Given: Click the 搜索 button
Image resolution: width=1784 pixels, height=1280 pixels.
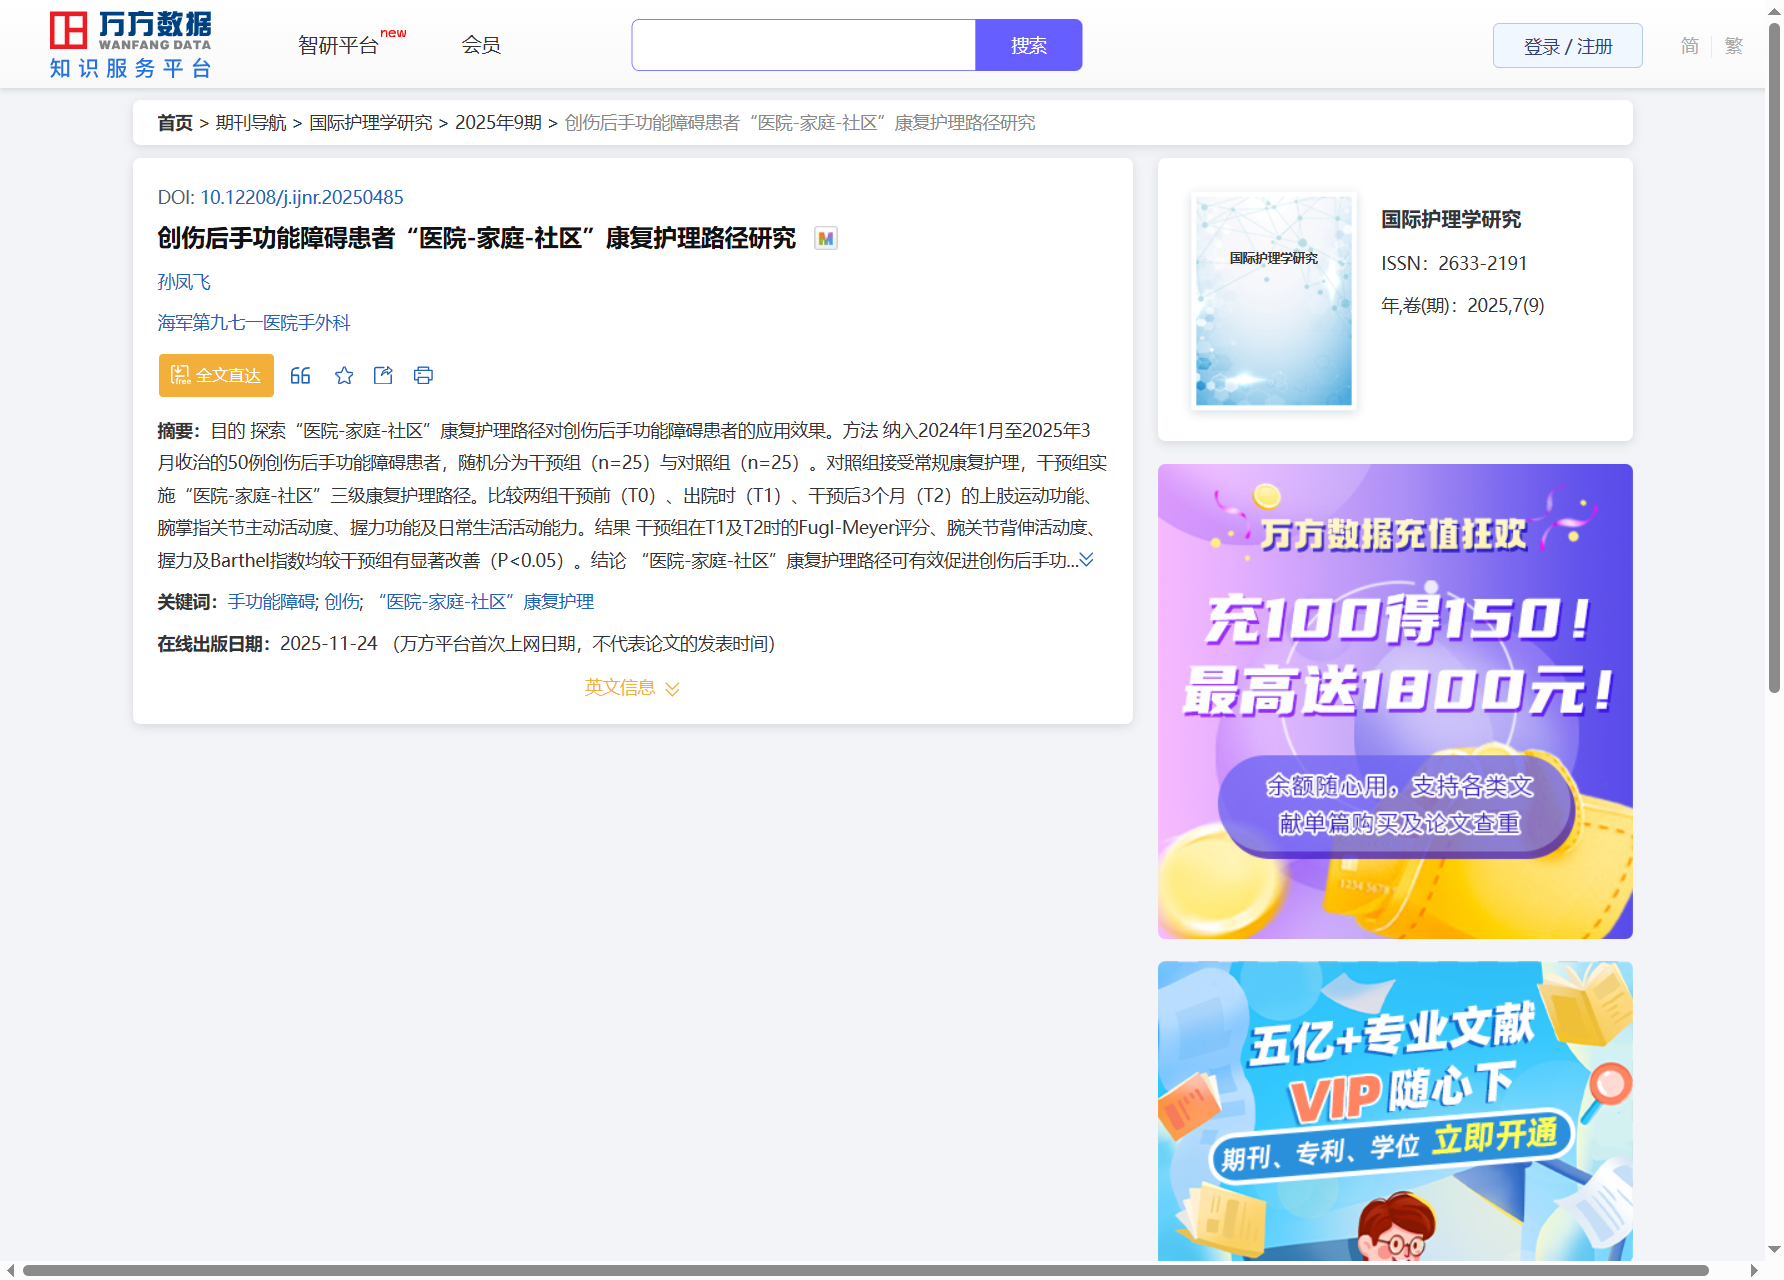Looking at the screenshot, I should [1028, 46].
